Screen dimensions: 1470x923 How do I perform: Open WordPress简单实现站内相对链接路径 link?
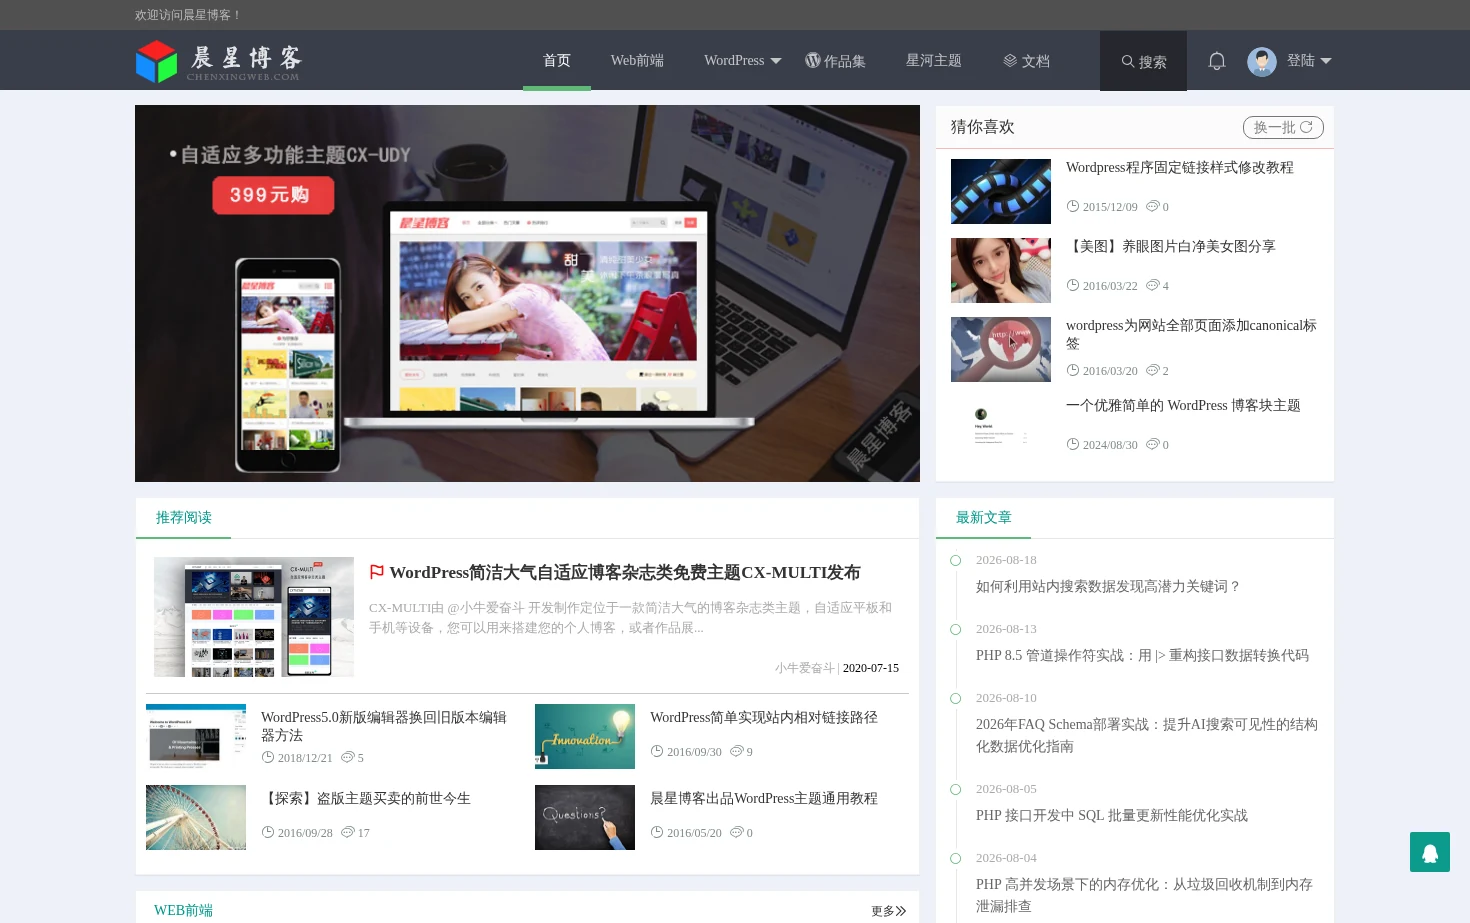(x=764, y=717)
